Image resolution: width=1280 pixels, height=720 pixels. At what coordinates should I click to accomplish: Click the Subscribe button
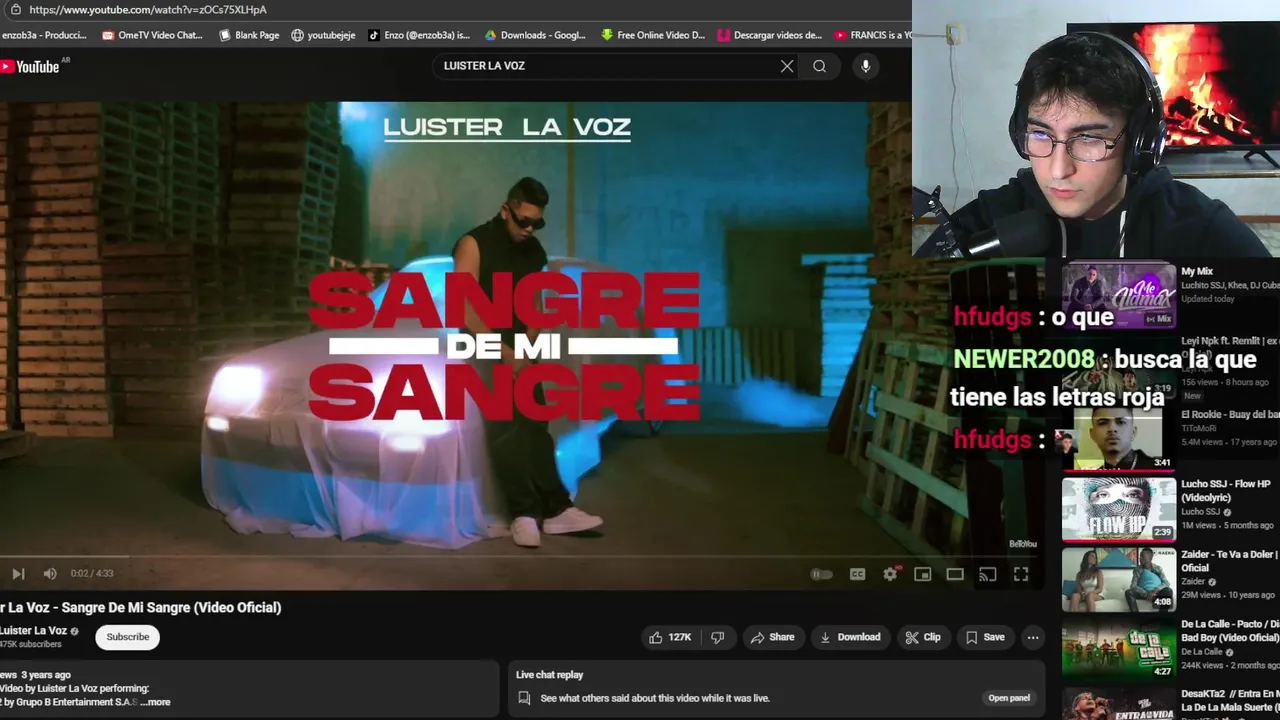[x=128, y=637]
